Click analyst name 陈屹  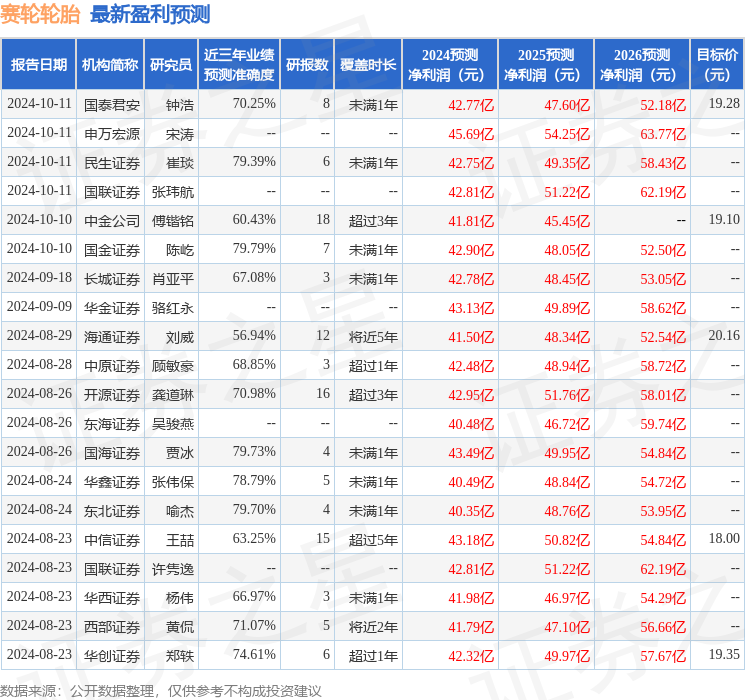[180, 250]
